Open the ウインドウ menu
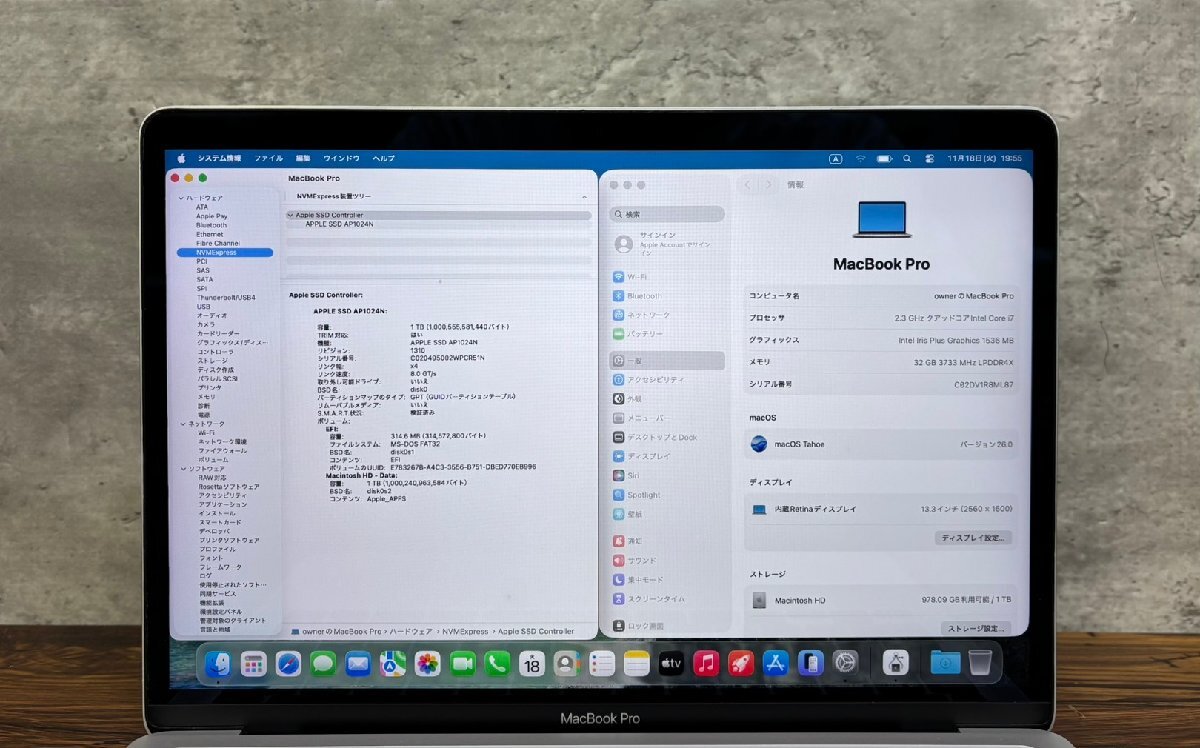This screenshot has height=748, width=1200. 341,158
